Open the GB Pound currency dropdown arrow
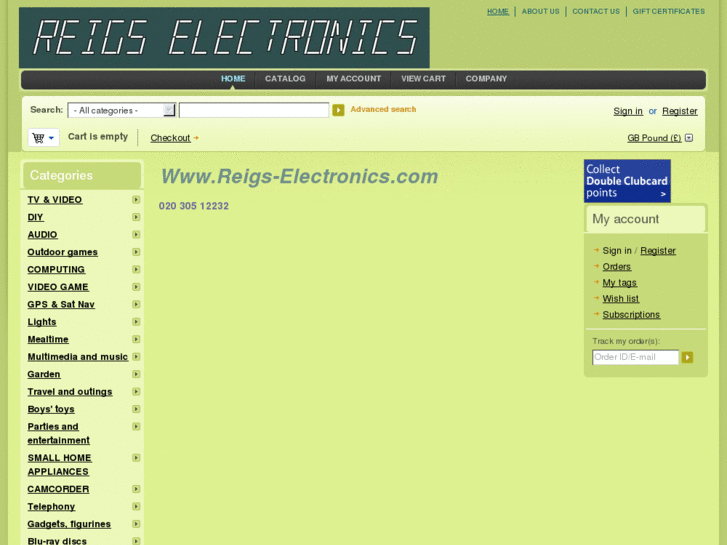The image size is (727, 545). (689, 138)
